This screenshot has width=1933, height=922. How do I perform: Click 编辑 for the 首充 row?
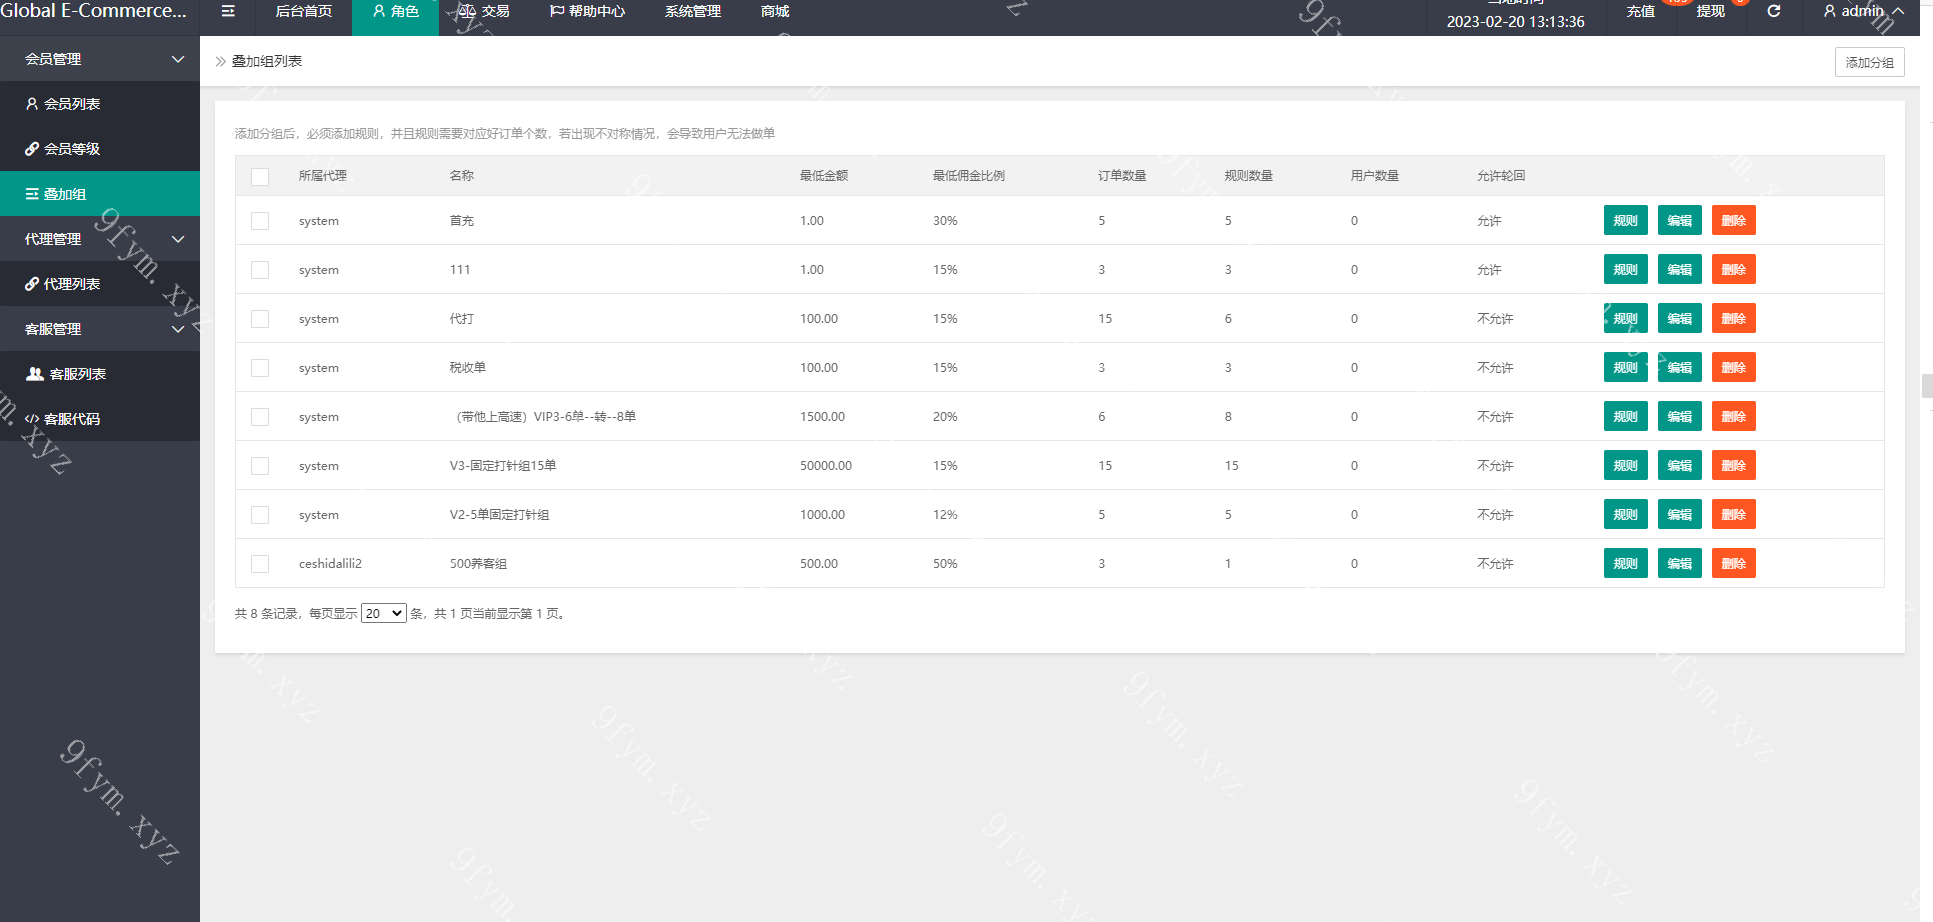(x=1679, y=220)
